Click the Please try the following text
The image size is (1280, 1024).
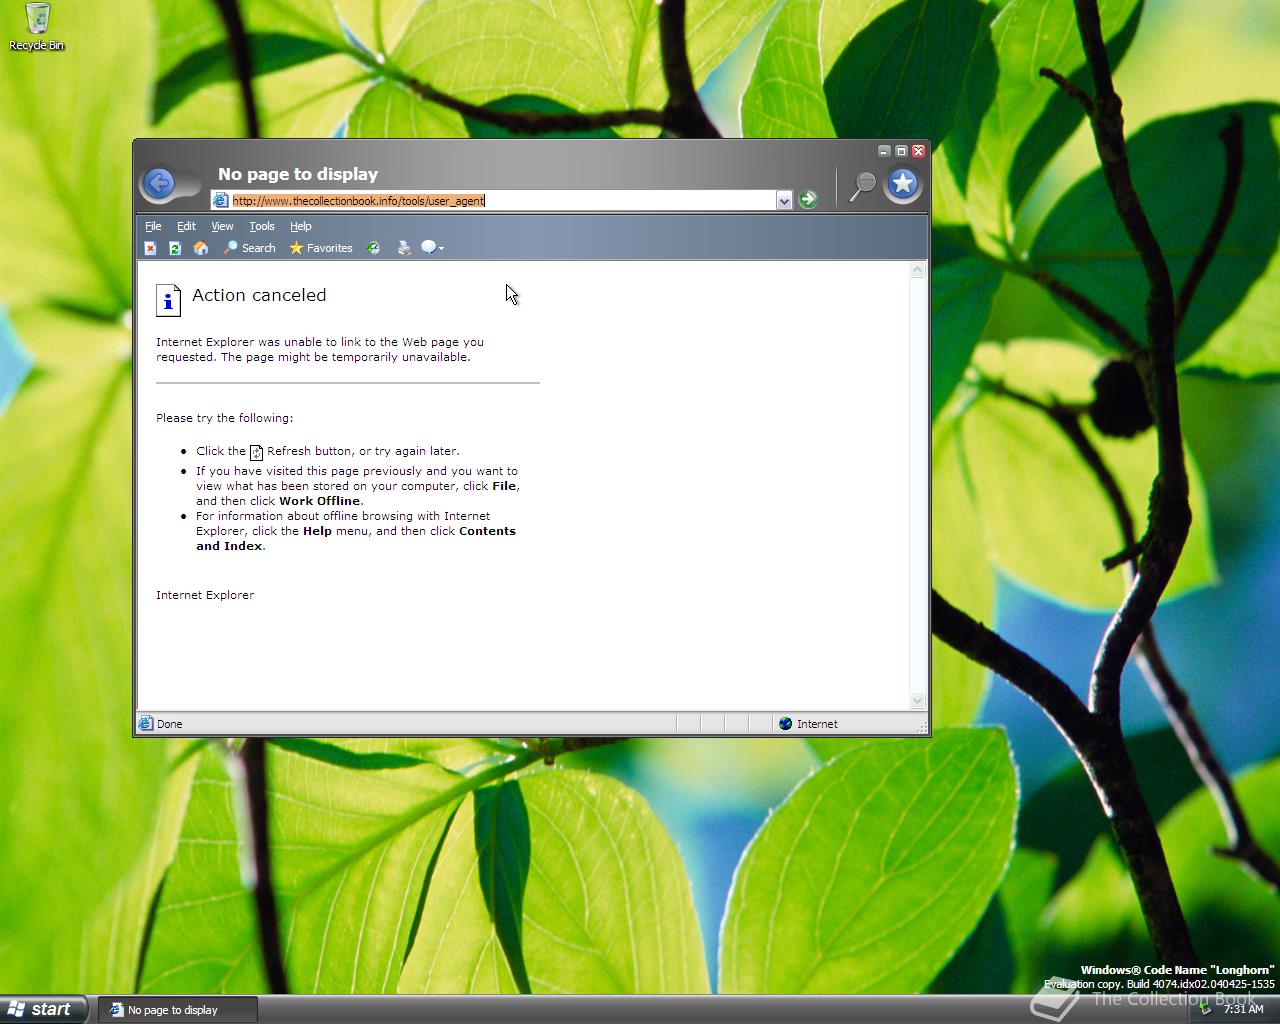[x=225, y=418]
